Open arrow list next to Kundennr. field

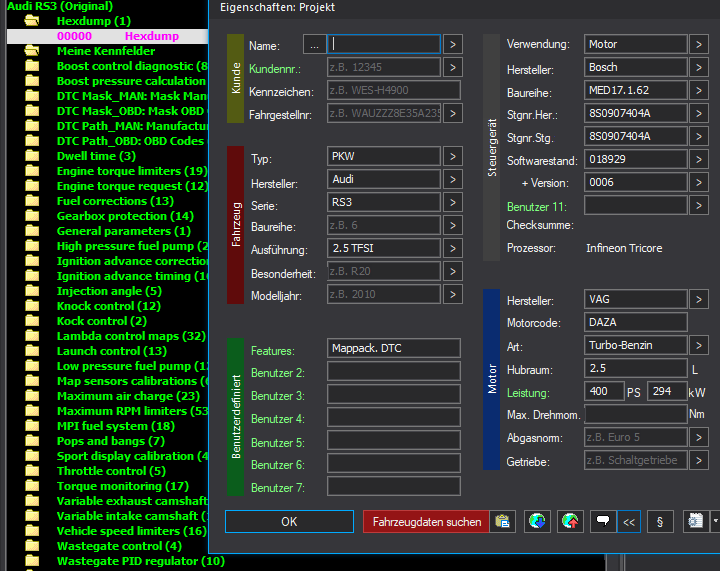point(453,67)
